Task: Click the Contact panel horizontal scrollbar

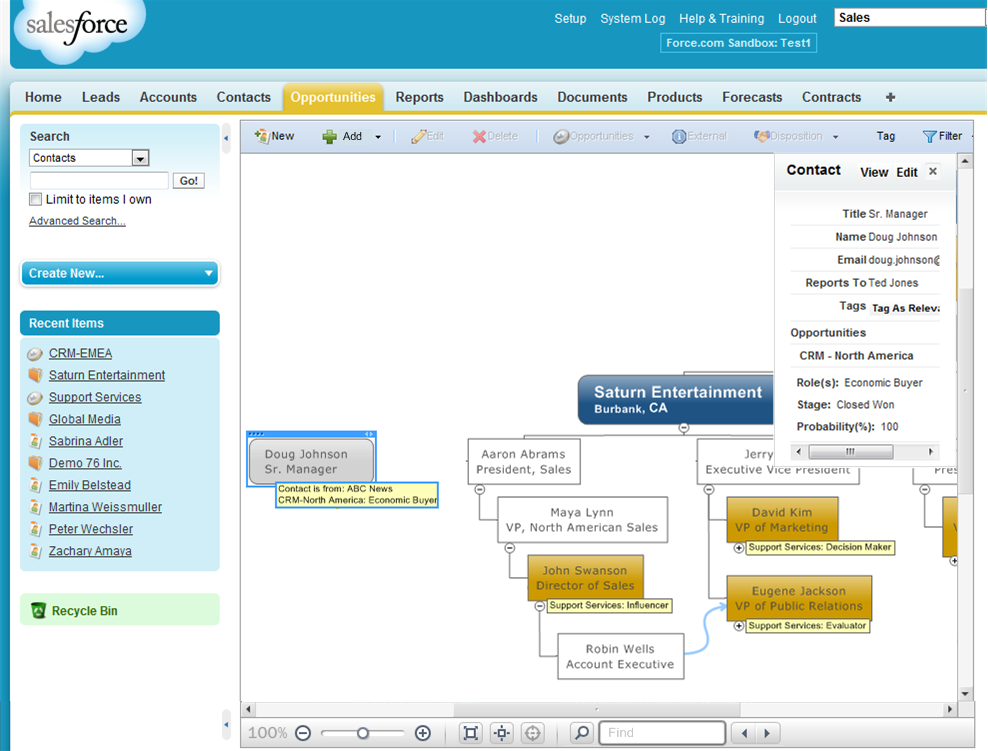Action: pos(851,451)
